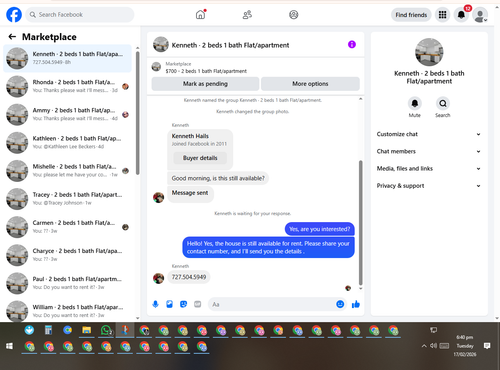The width and height of the screenshot is (500, 370).
Task: Open the notifications bell in the header
Action: click(461, 15)
